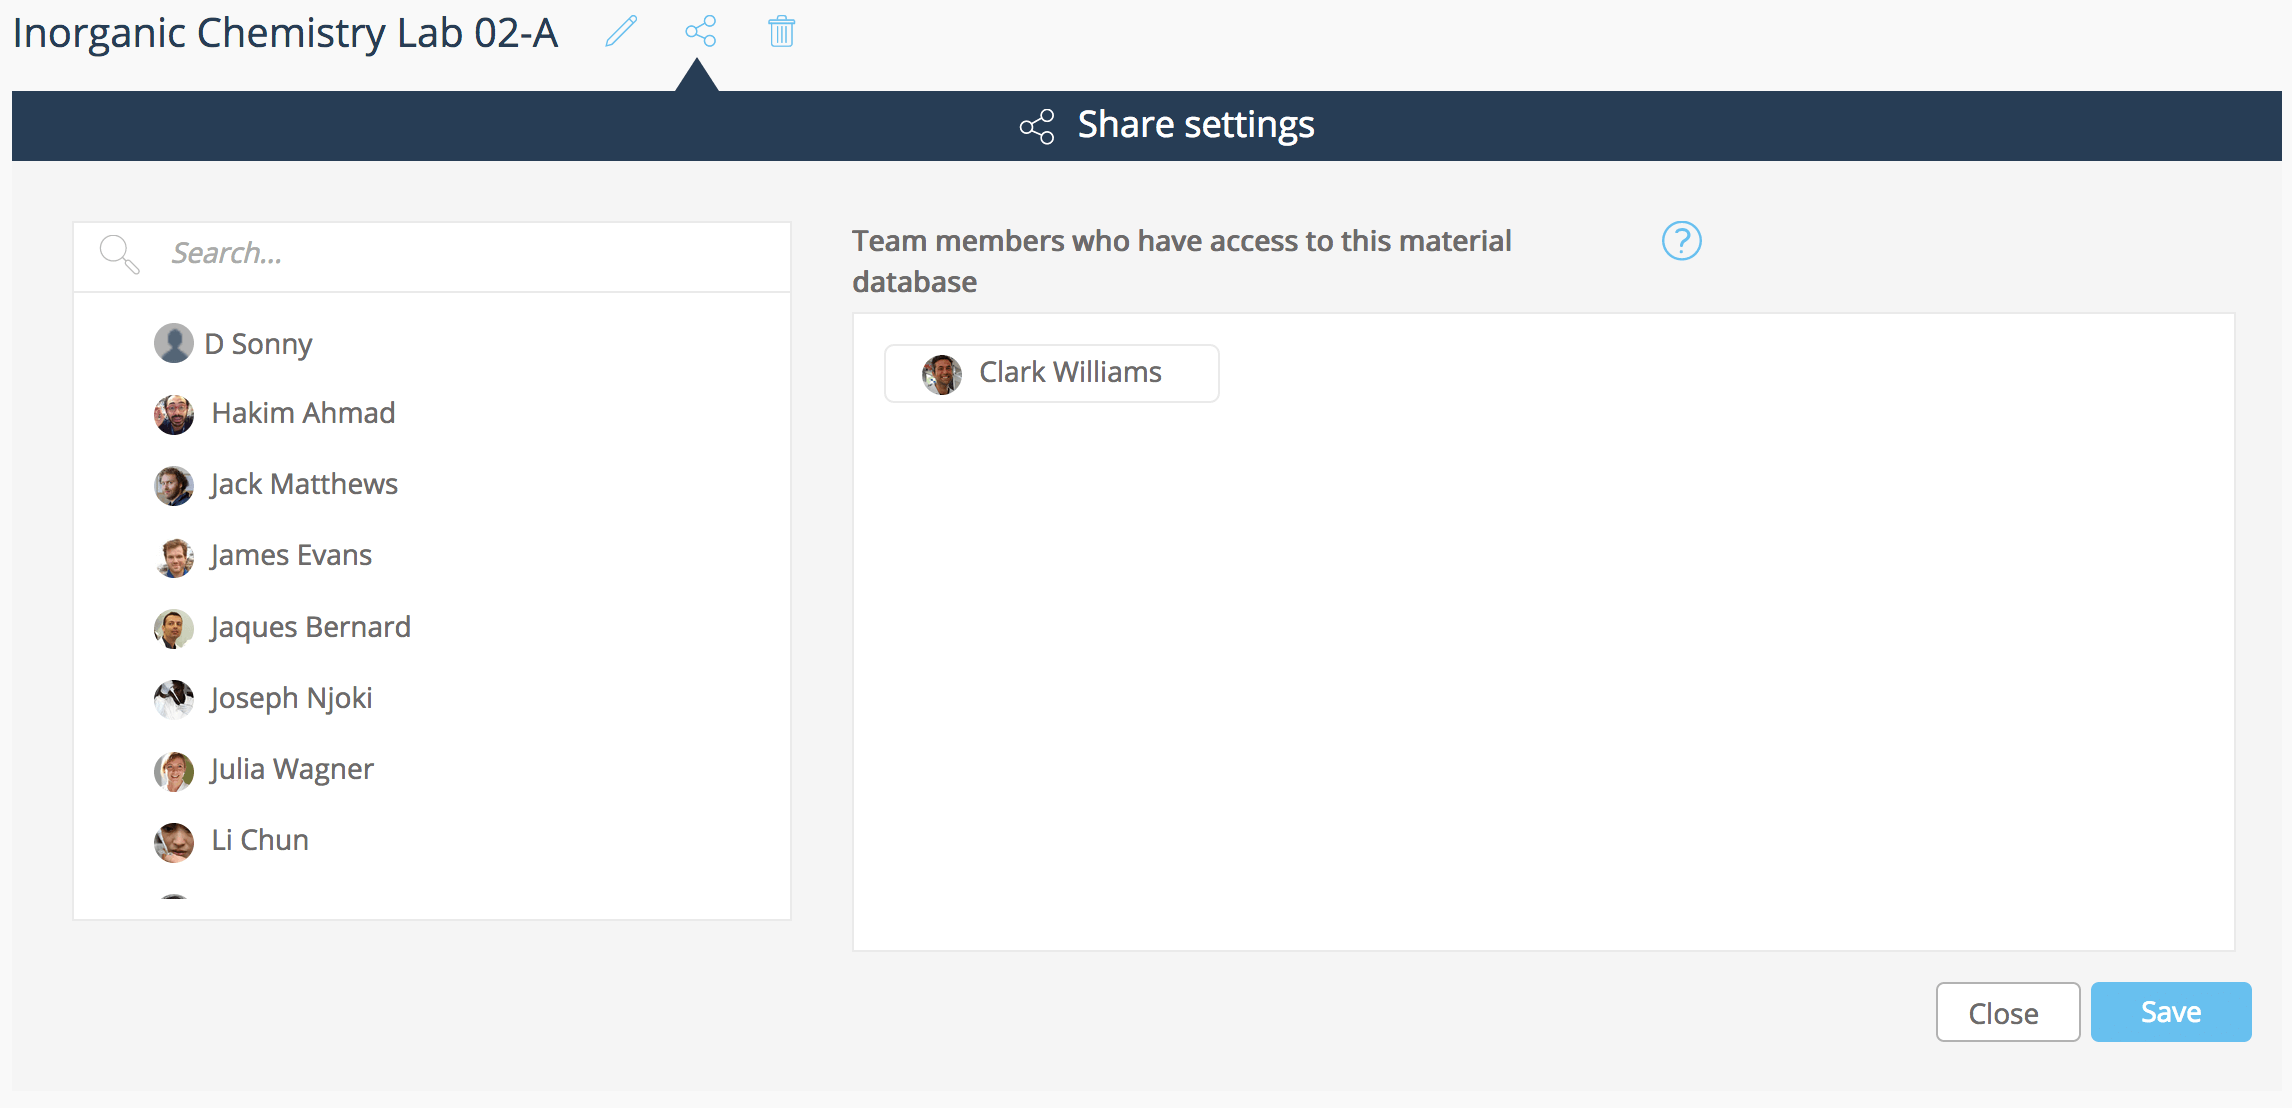
Task: Click the help question mark icon
Action: click(1681, 241)
